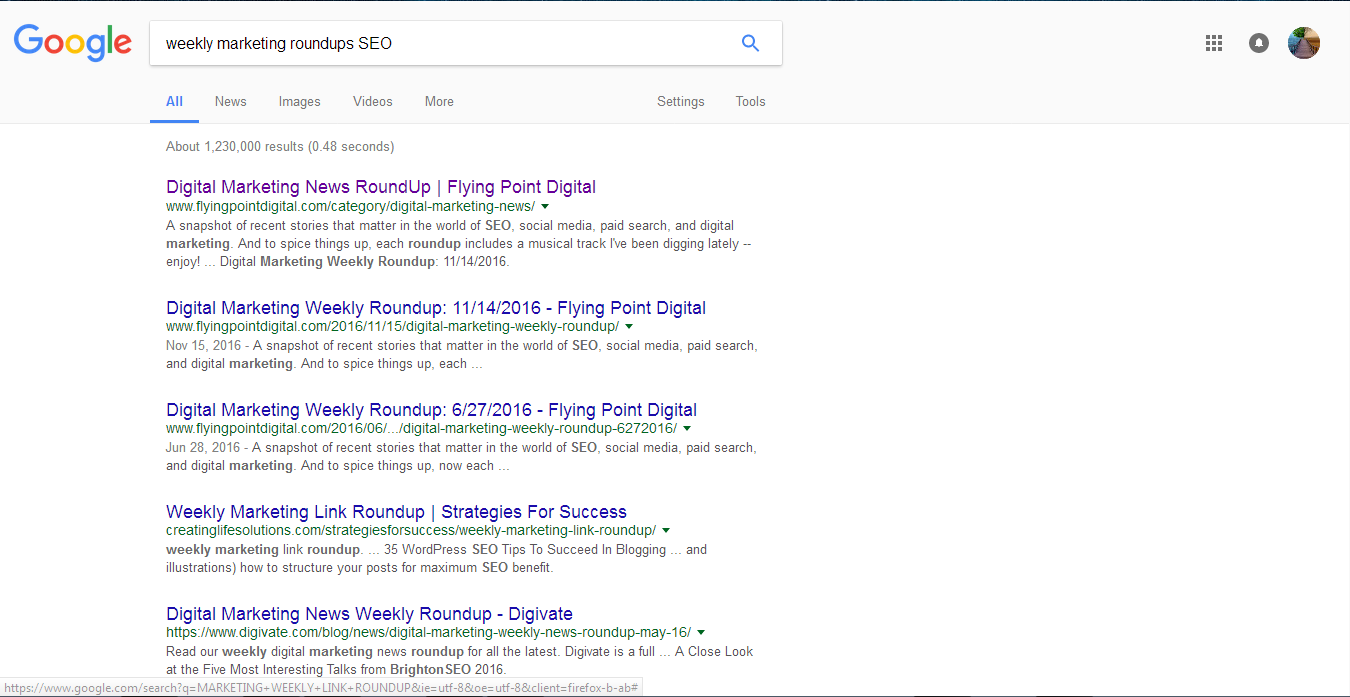Open Weekly Marketing Link Roundup Strategies For Success
Viewport: 1350px width, 697px height.
pos(396,512)
